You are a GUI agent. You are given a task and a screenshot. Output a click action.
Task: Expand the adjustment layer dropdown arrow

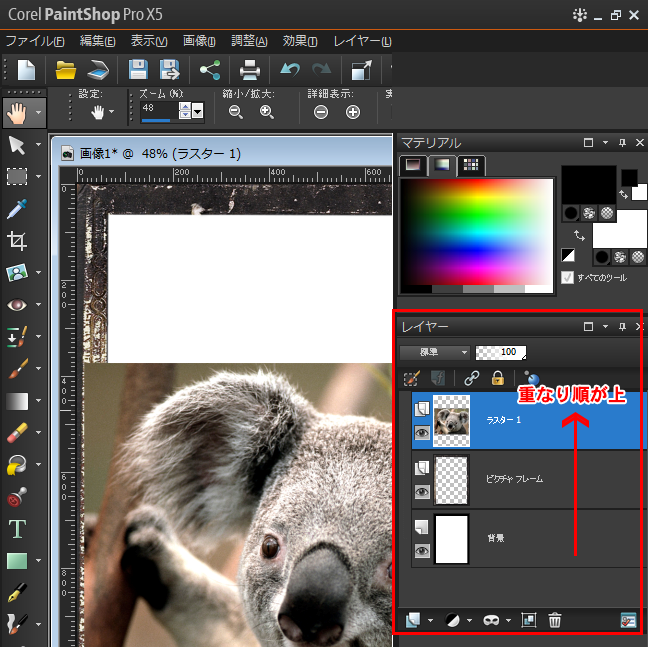(x=469, y=620)
